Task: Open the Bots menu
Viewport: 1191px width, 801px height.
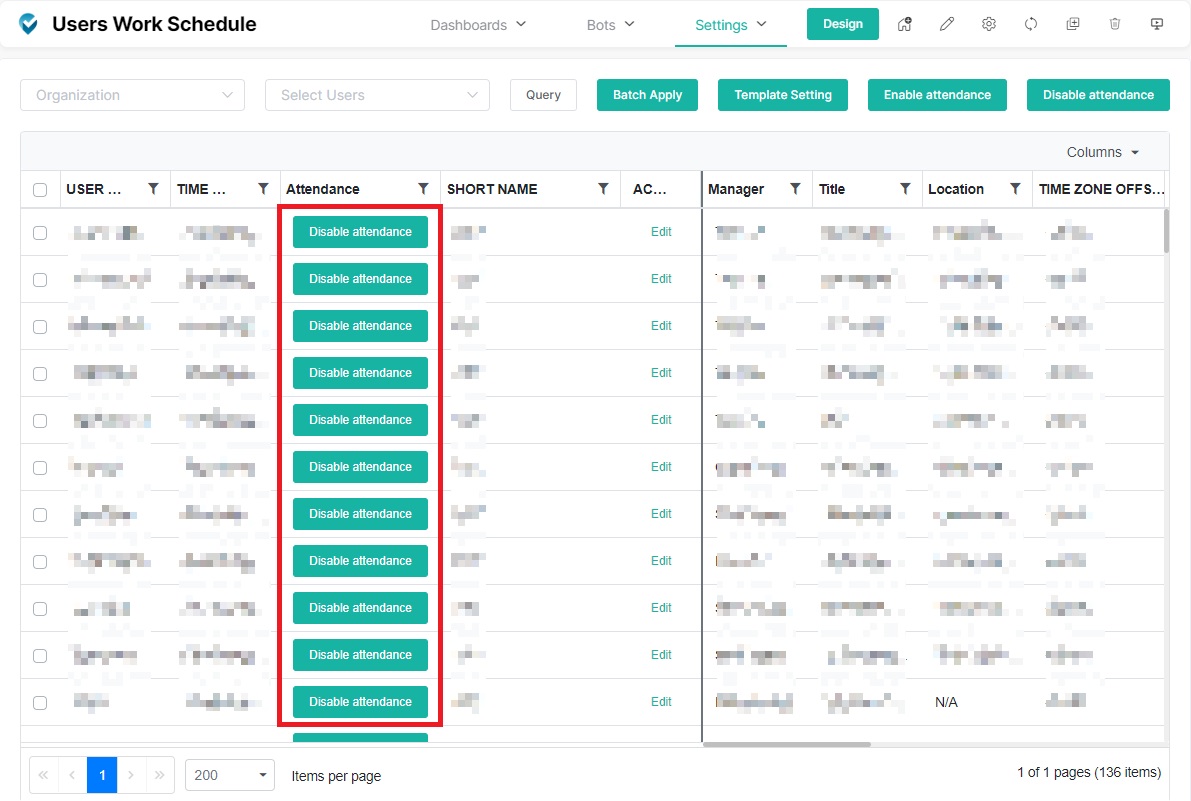Action: [610, 25]
